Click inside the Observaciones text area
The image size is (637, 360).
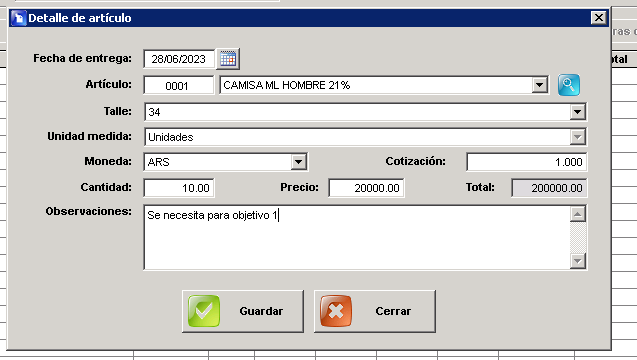[357, 238]
